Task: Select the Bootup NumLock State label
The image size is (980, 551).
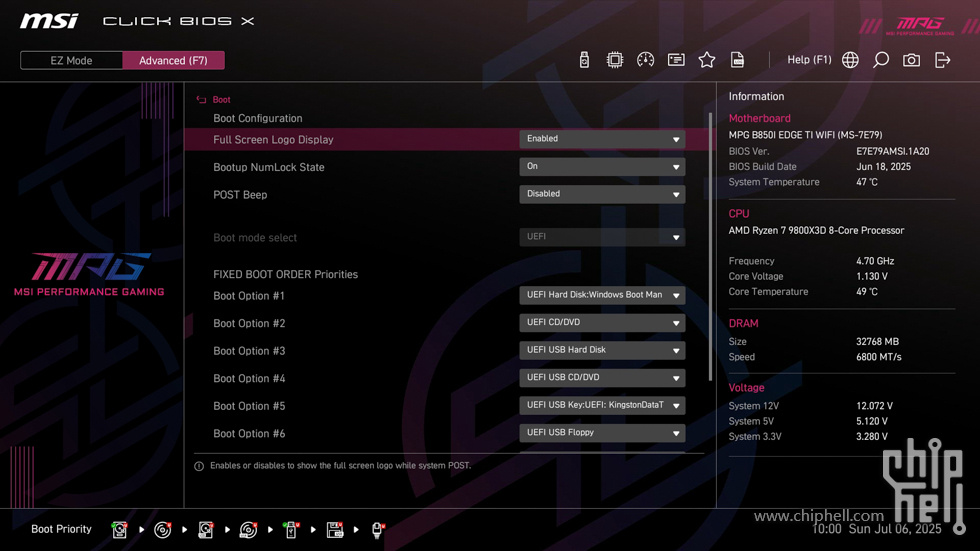Action: [x=269, y=167]
